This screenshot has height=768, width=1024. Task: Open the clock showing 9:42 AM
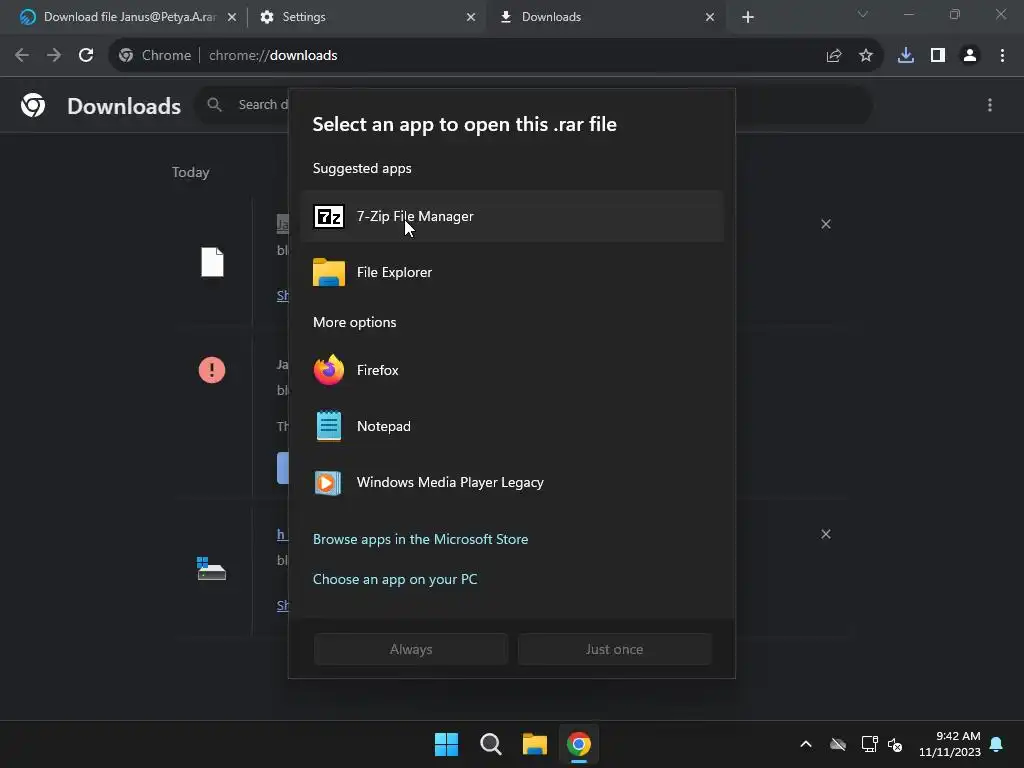950,744
